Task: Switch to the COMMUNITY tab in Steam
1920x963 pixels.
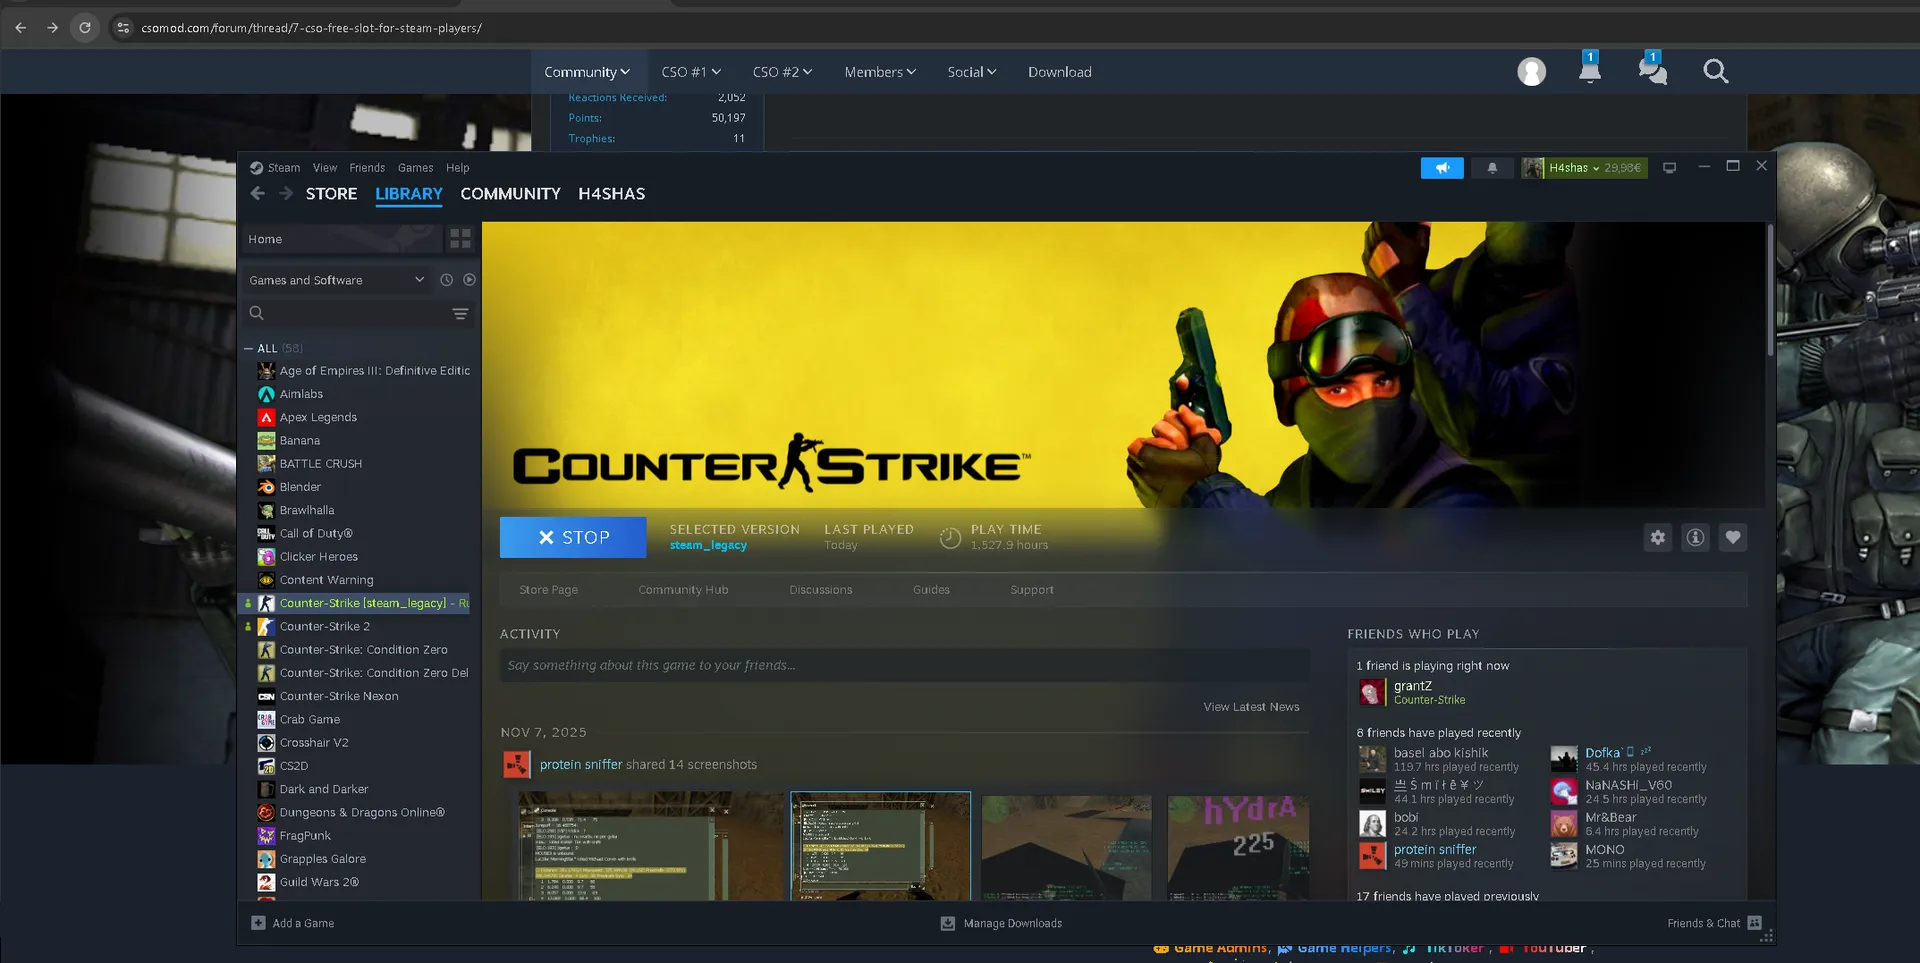Action: 510,194
